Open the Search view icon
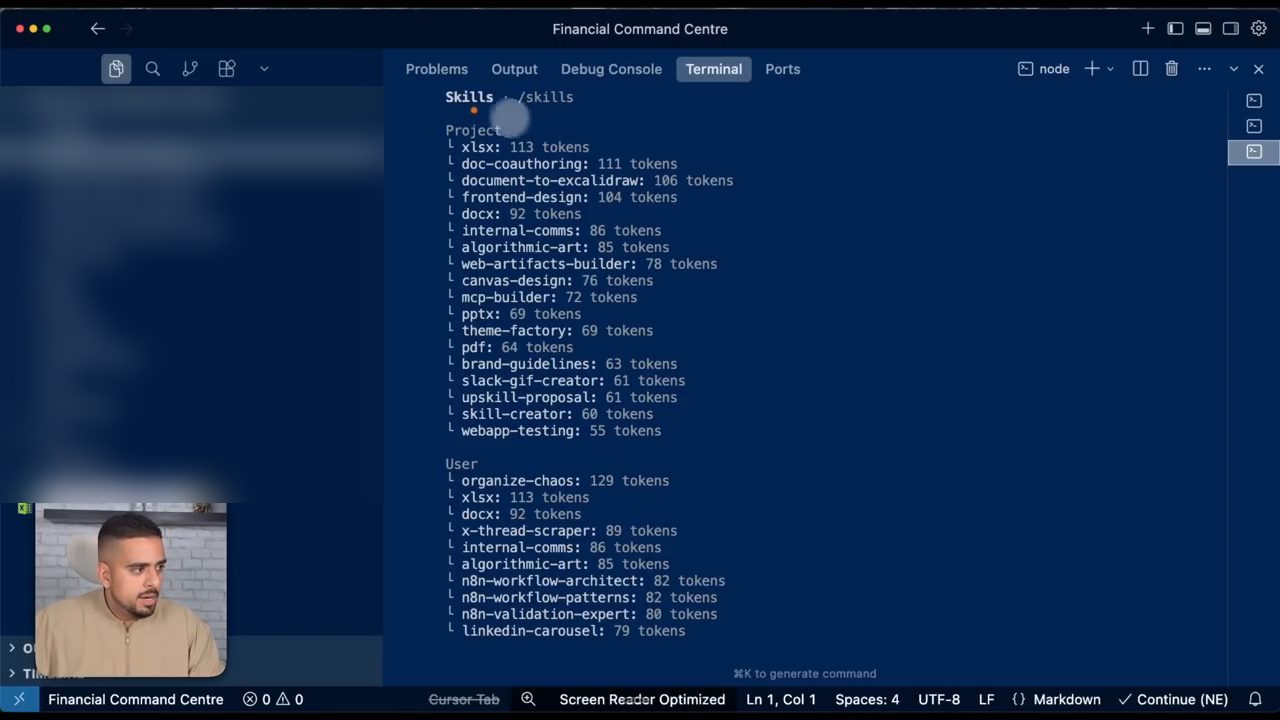The height and width of the screenshot is (720, 1280). point(153,69)
